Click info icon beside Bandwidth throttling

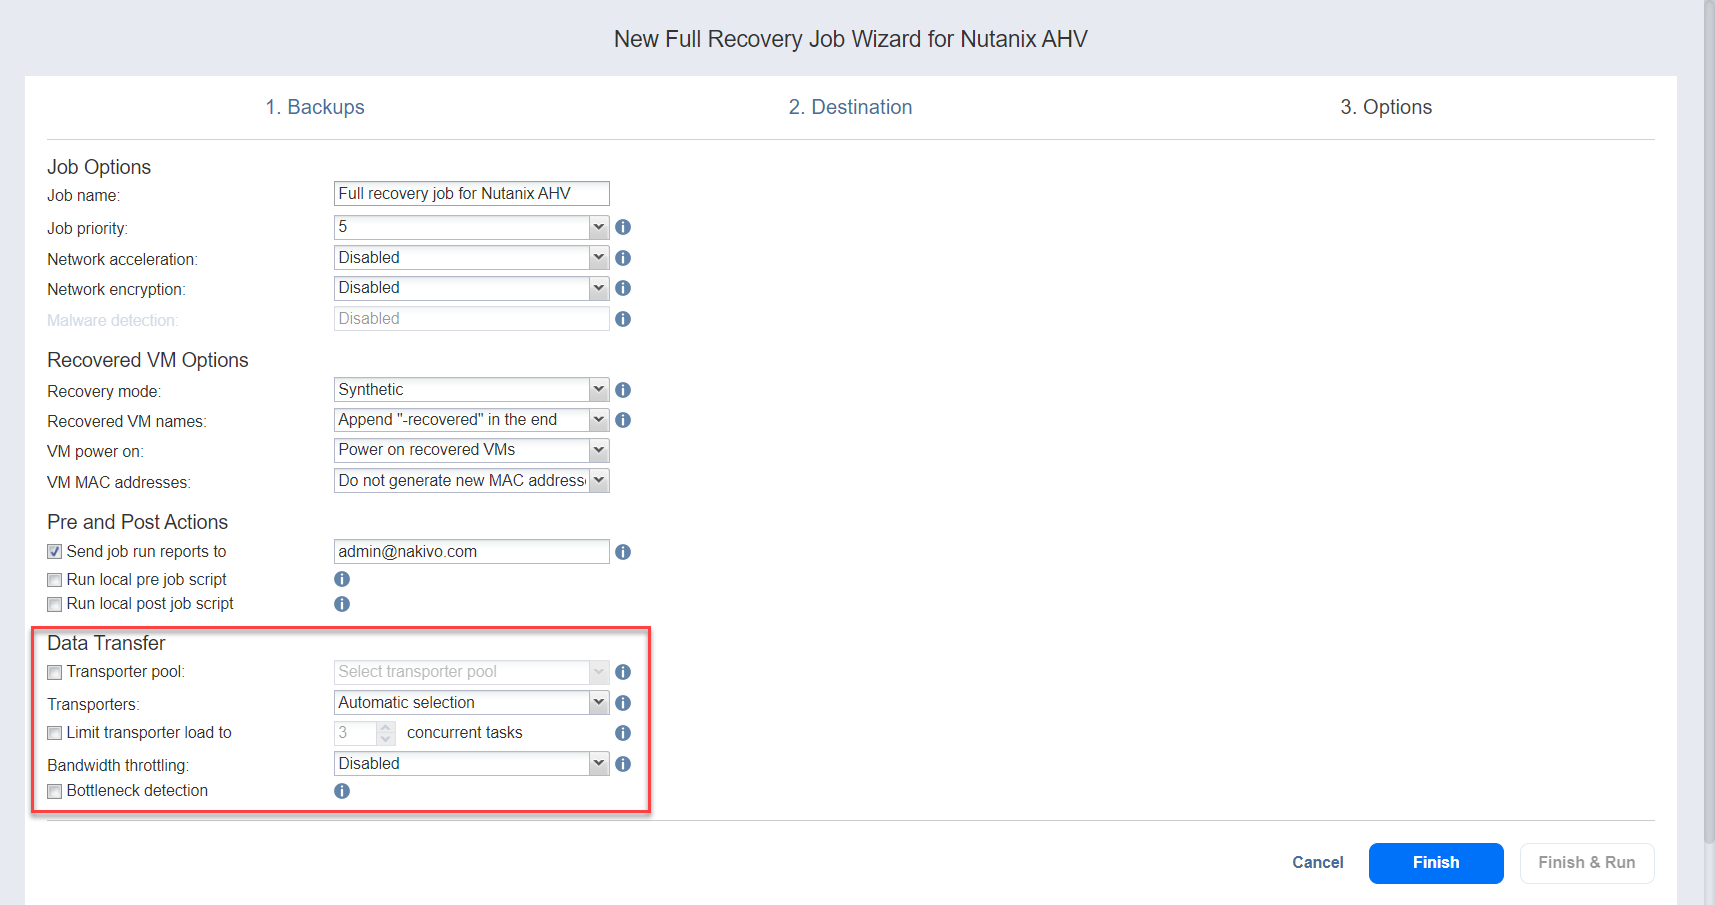click(623, 764)
